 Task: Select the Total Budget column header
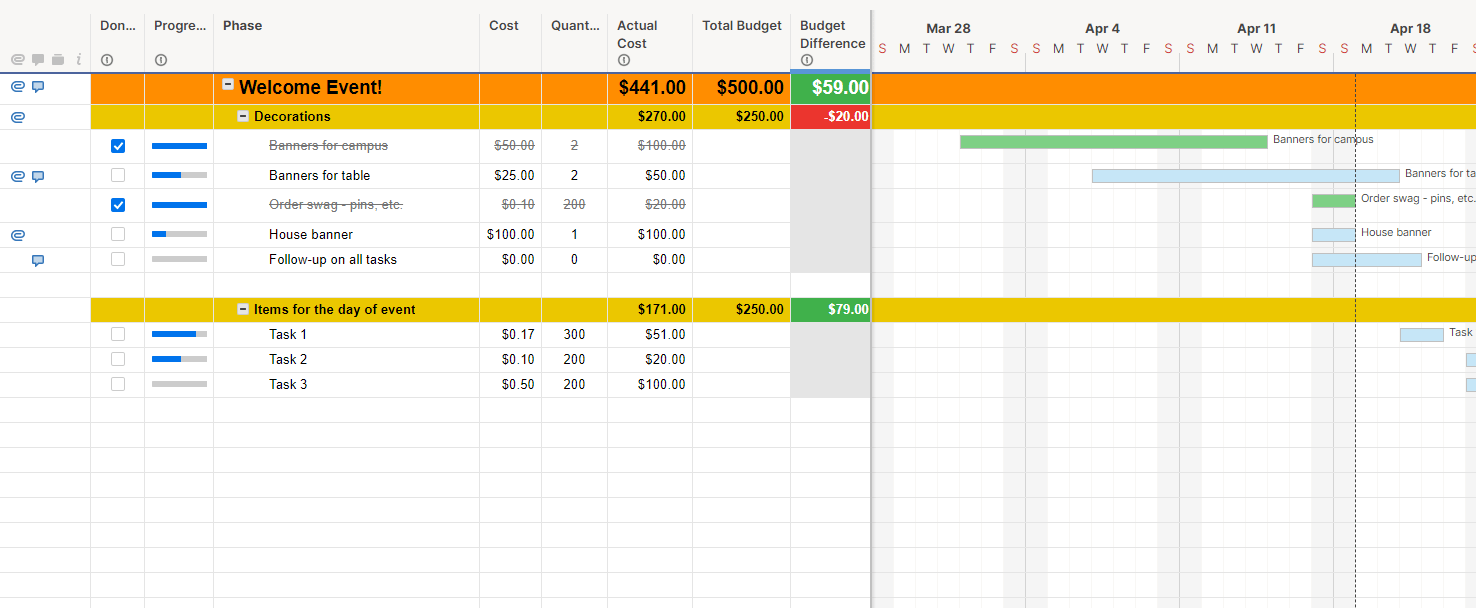point(741,26)
